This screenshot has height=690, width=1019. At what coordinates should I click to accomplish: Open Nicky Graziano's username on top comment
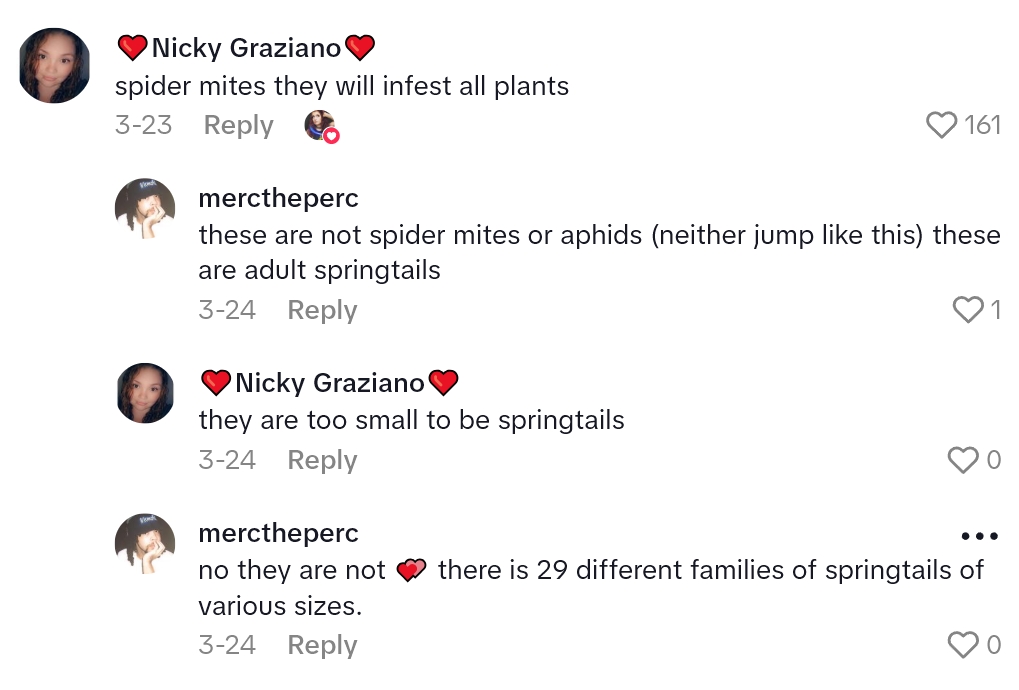pos(246,47)
